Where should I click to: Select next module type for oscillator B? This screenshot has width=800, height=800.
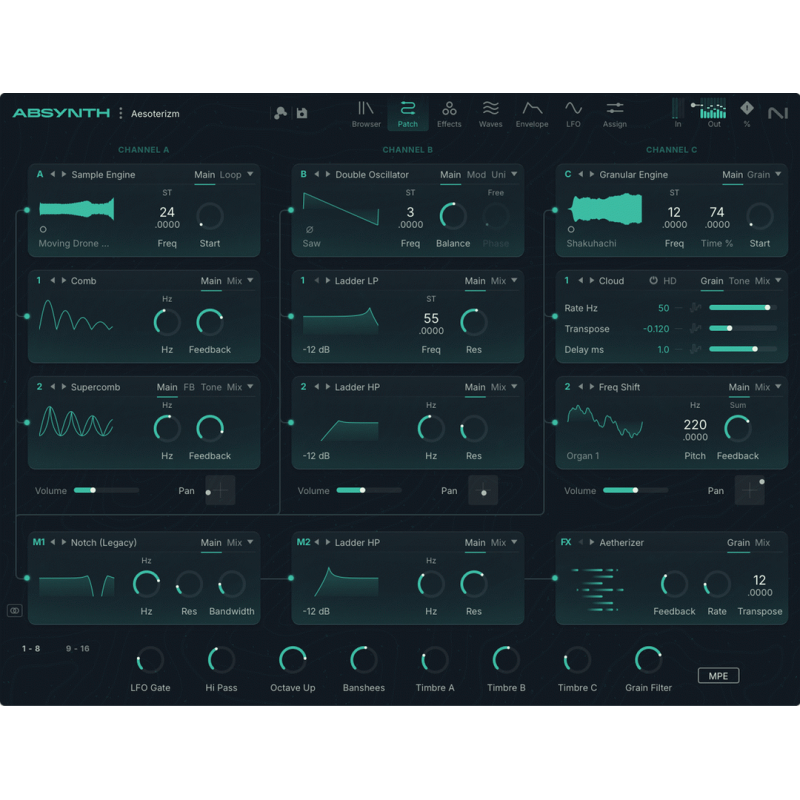pyautogui.click(x=328, y=174)
